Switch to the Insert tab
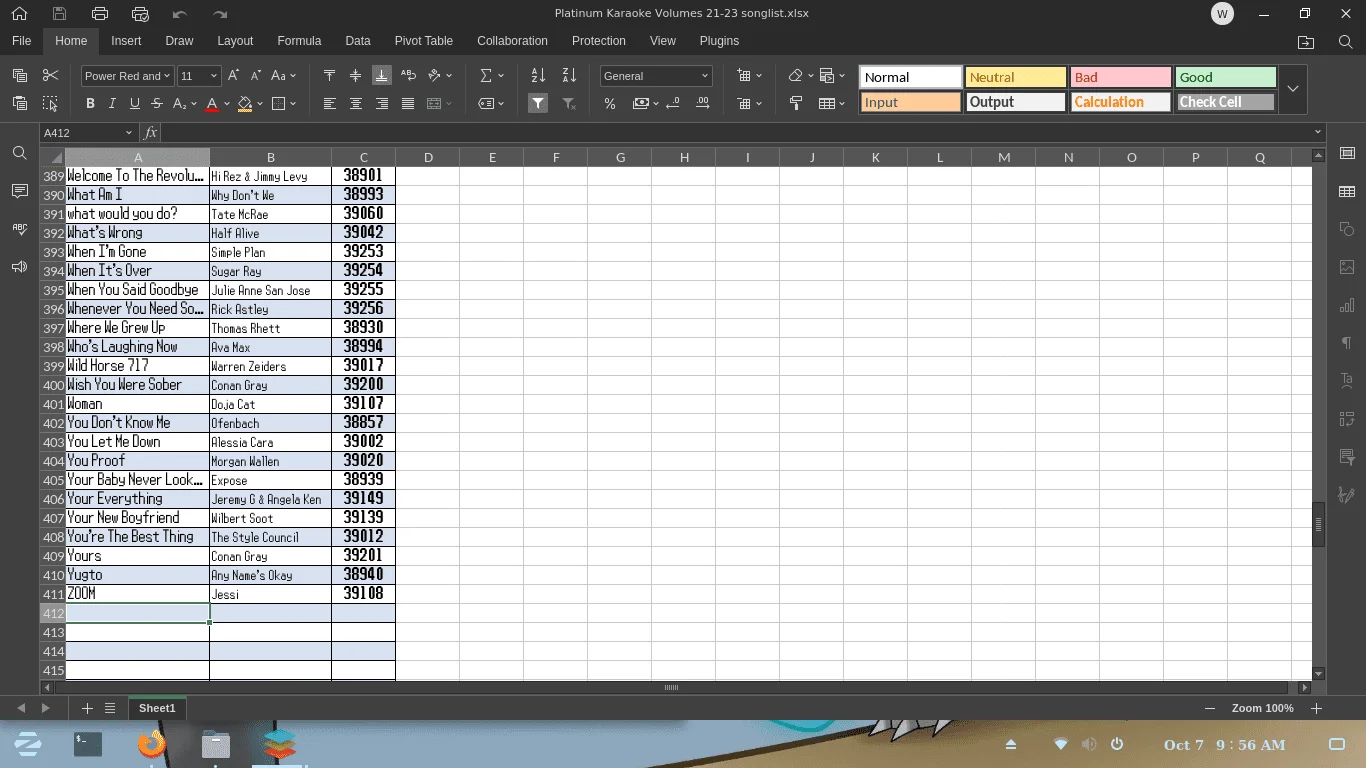Screen dimensions: 1366x768 click(126, 41)
